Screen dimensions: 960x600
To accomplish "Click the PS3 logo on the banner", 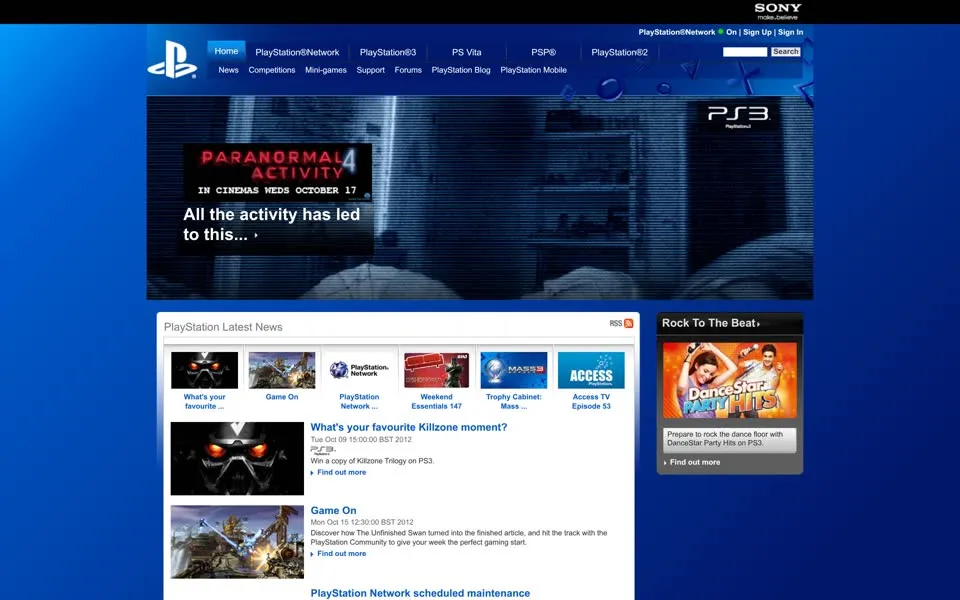I will (x=738, y=116).
